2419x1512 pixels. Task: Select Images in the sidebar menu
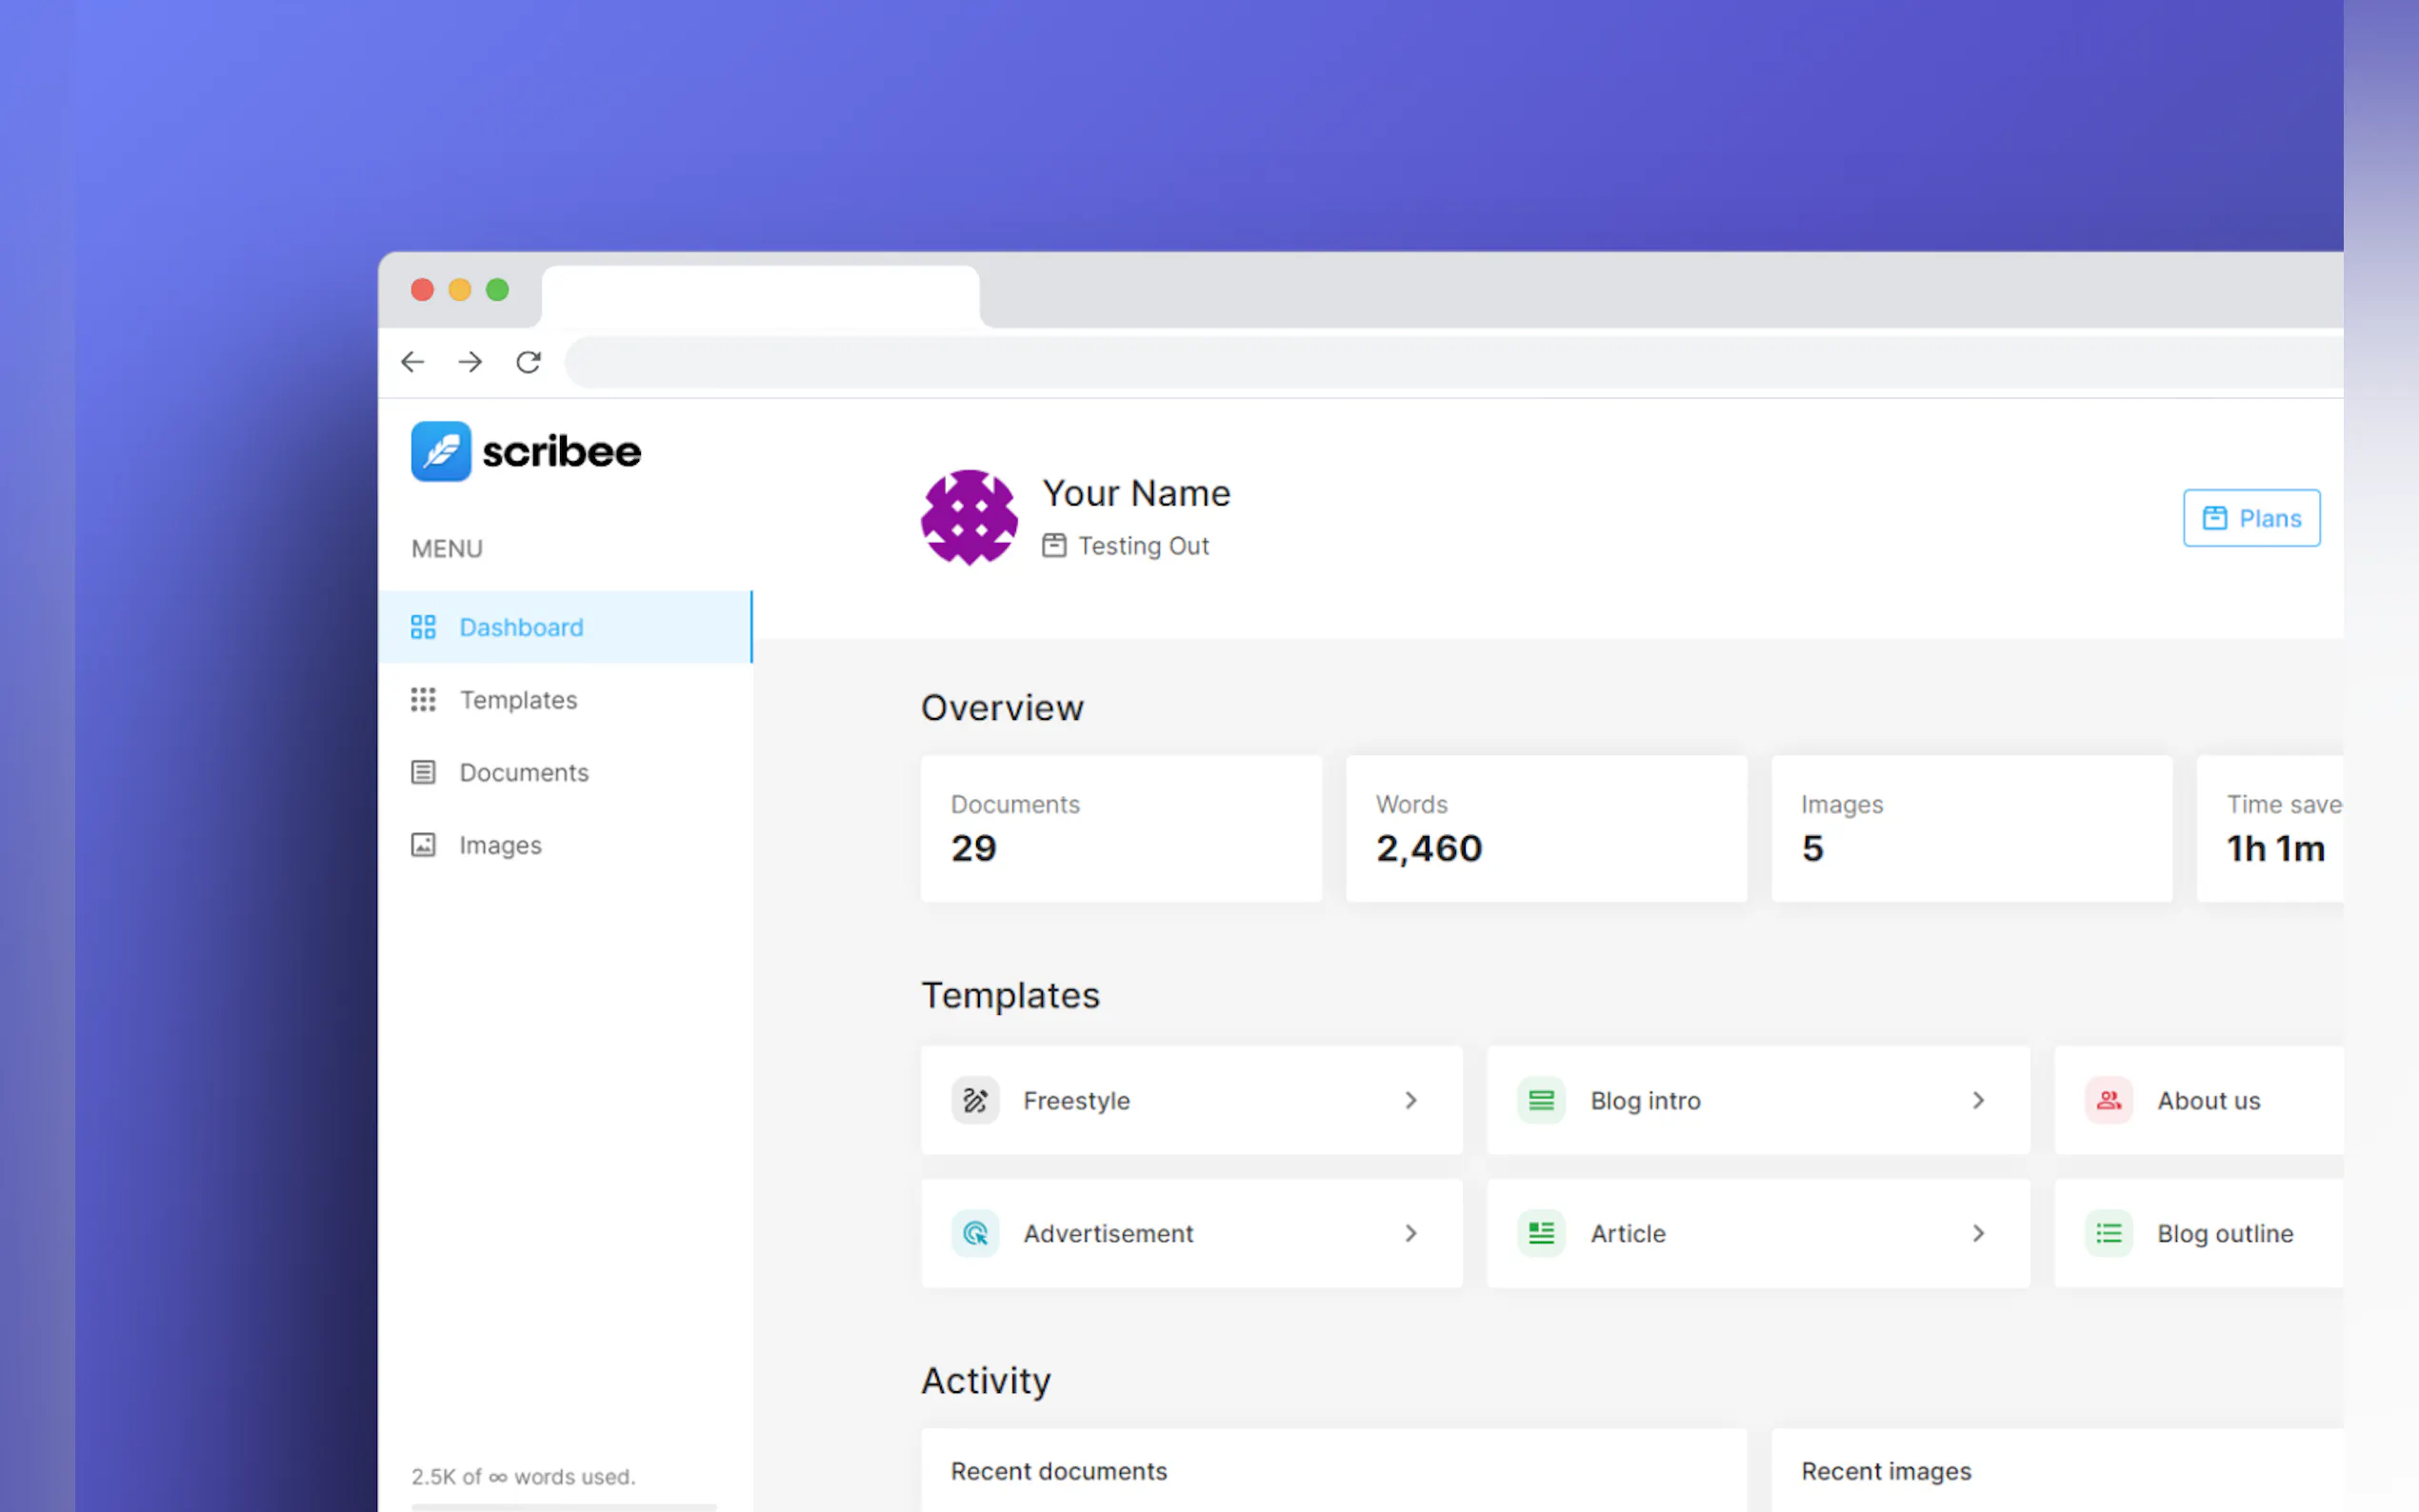click(500, 845)
